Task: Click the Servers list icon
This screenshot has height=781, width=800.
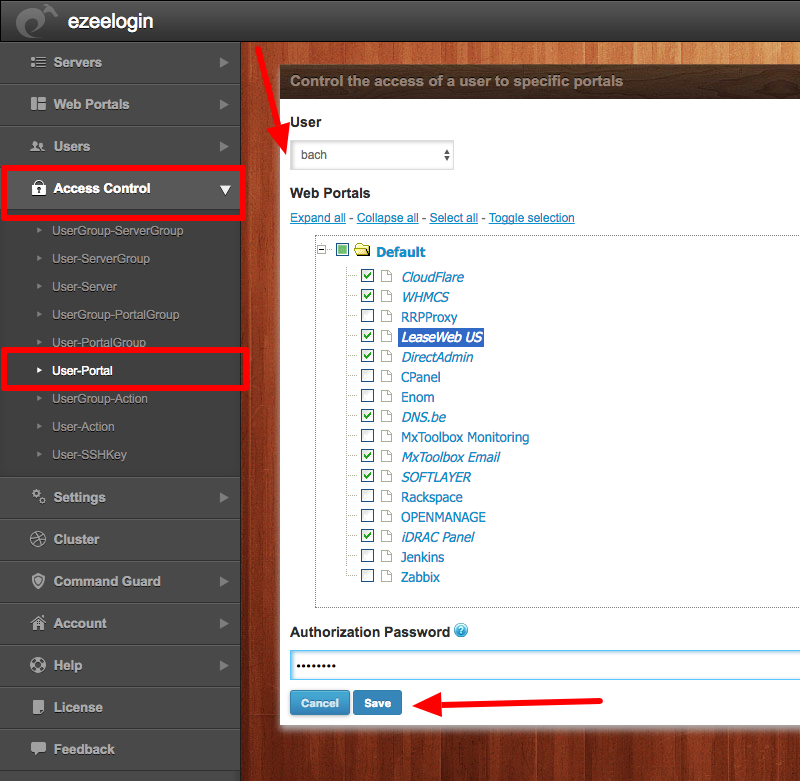Action: [x=38, y=62]
